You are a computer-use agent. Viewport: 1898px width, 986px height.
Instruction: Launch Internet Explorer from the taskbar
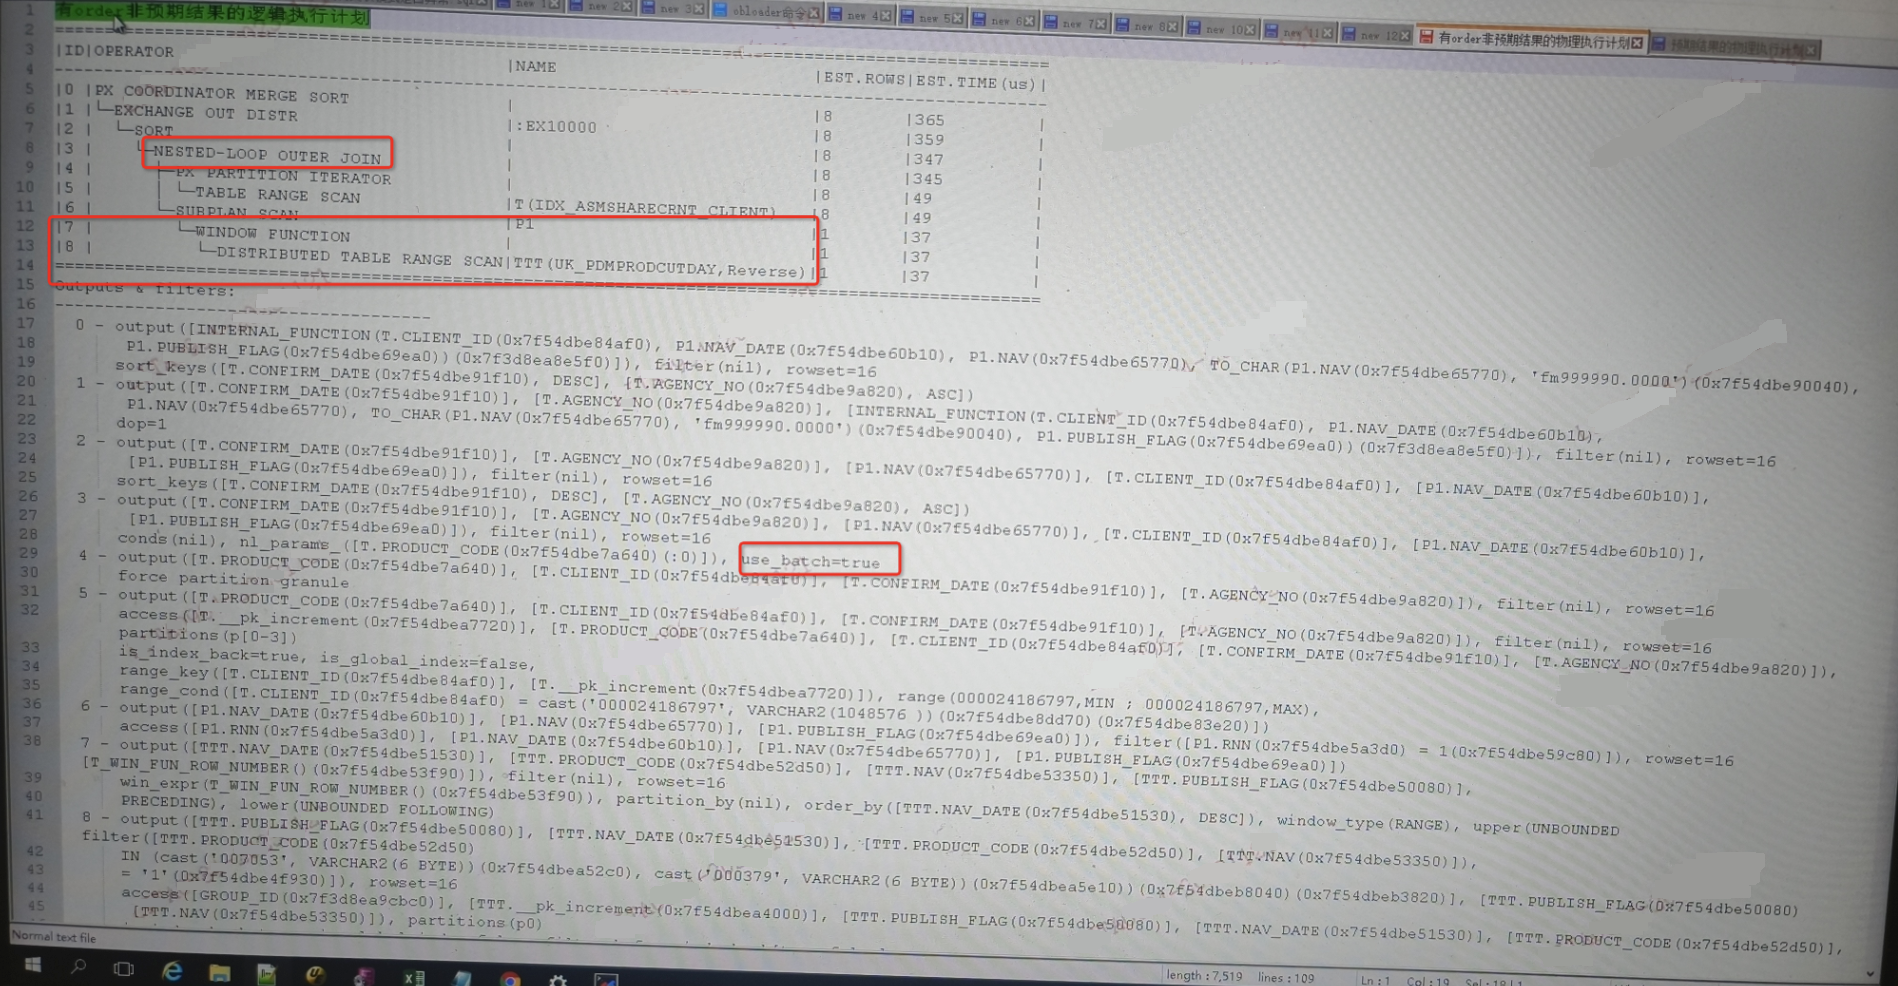[x=172, y=970]
